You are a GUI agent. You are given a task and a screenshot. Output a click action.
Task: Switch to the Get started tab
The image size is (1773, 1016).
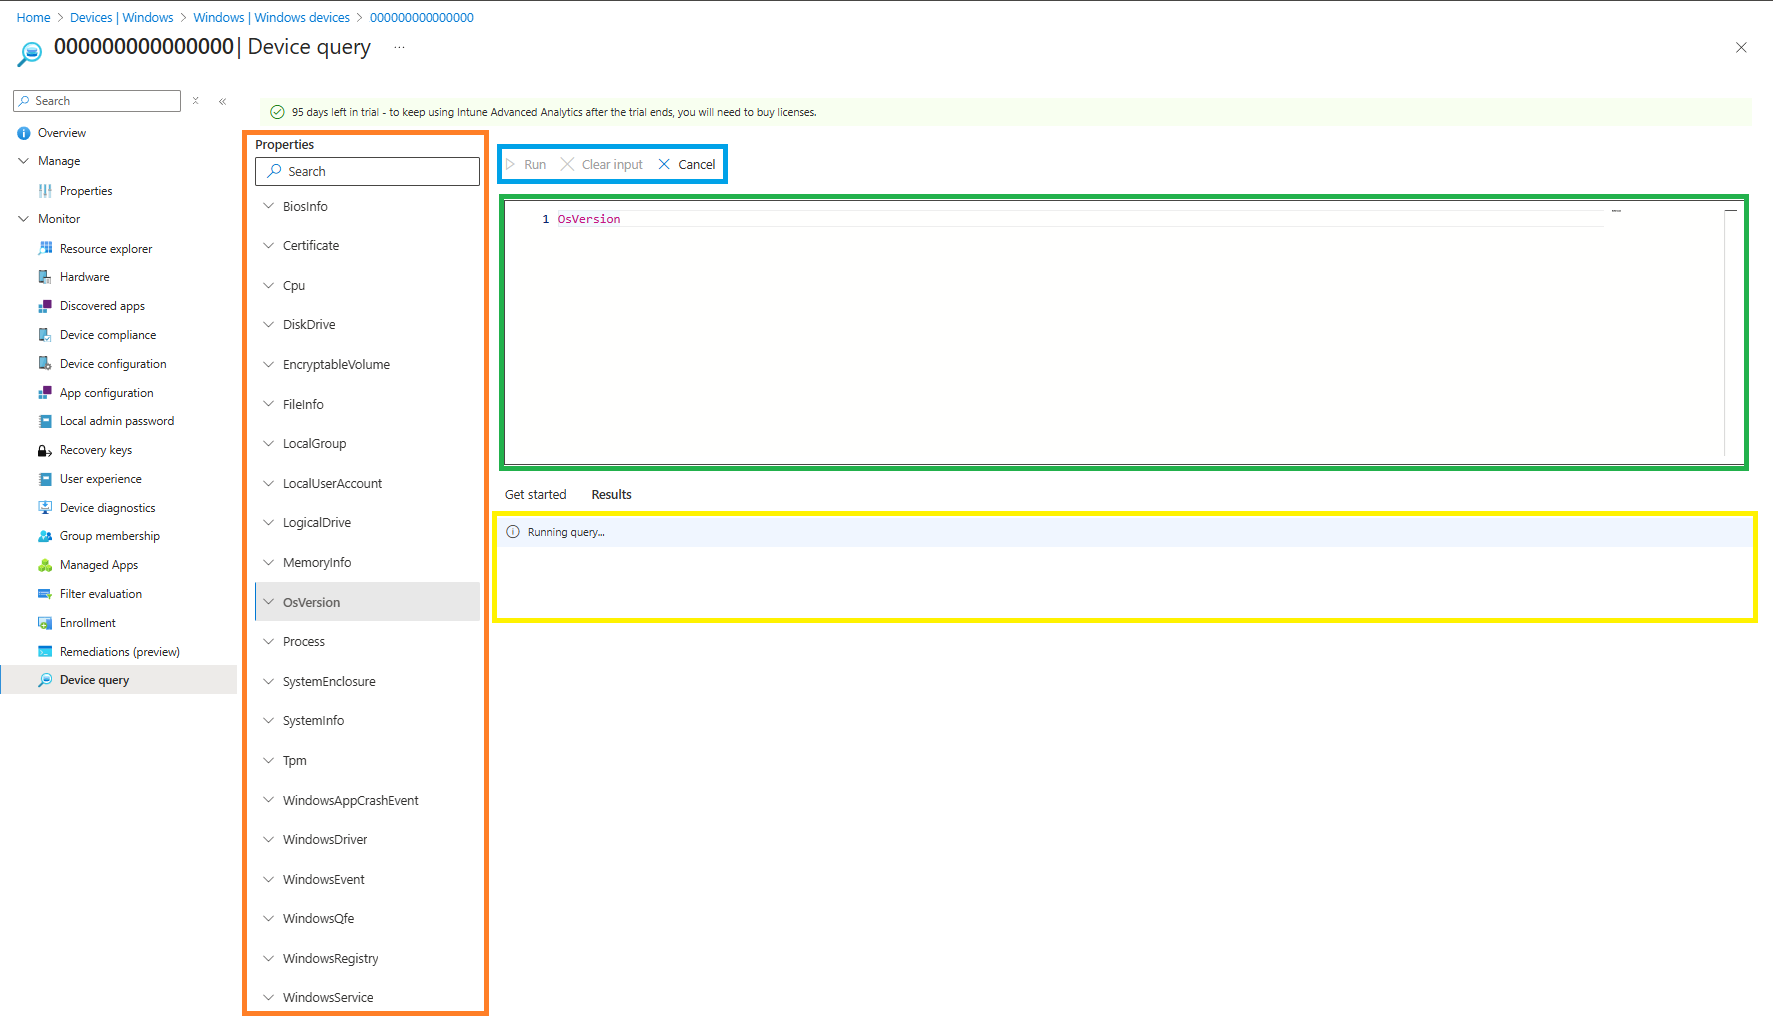click(535, 495)
